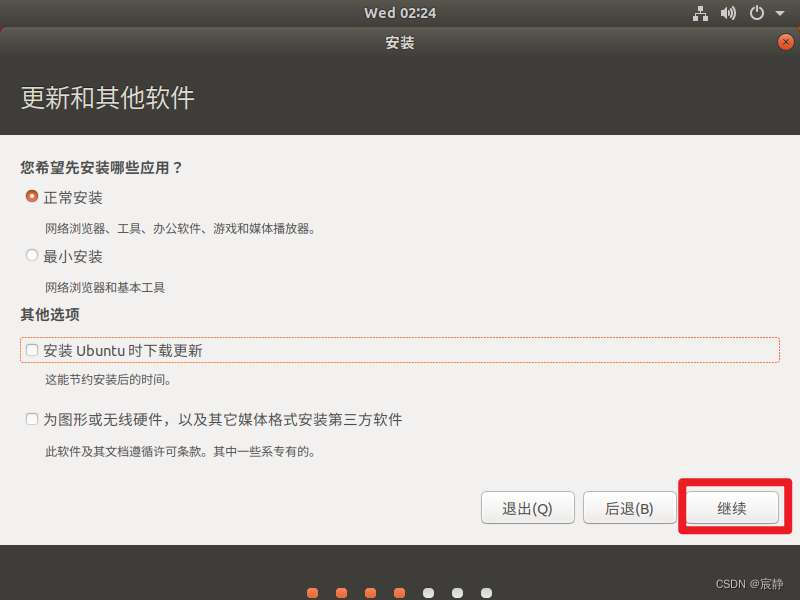
Task: Click the volume speaker icon in top bar
Action: click(726, 13)
